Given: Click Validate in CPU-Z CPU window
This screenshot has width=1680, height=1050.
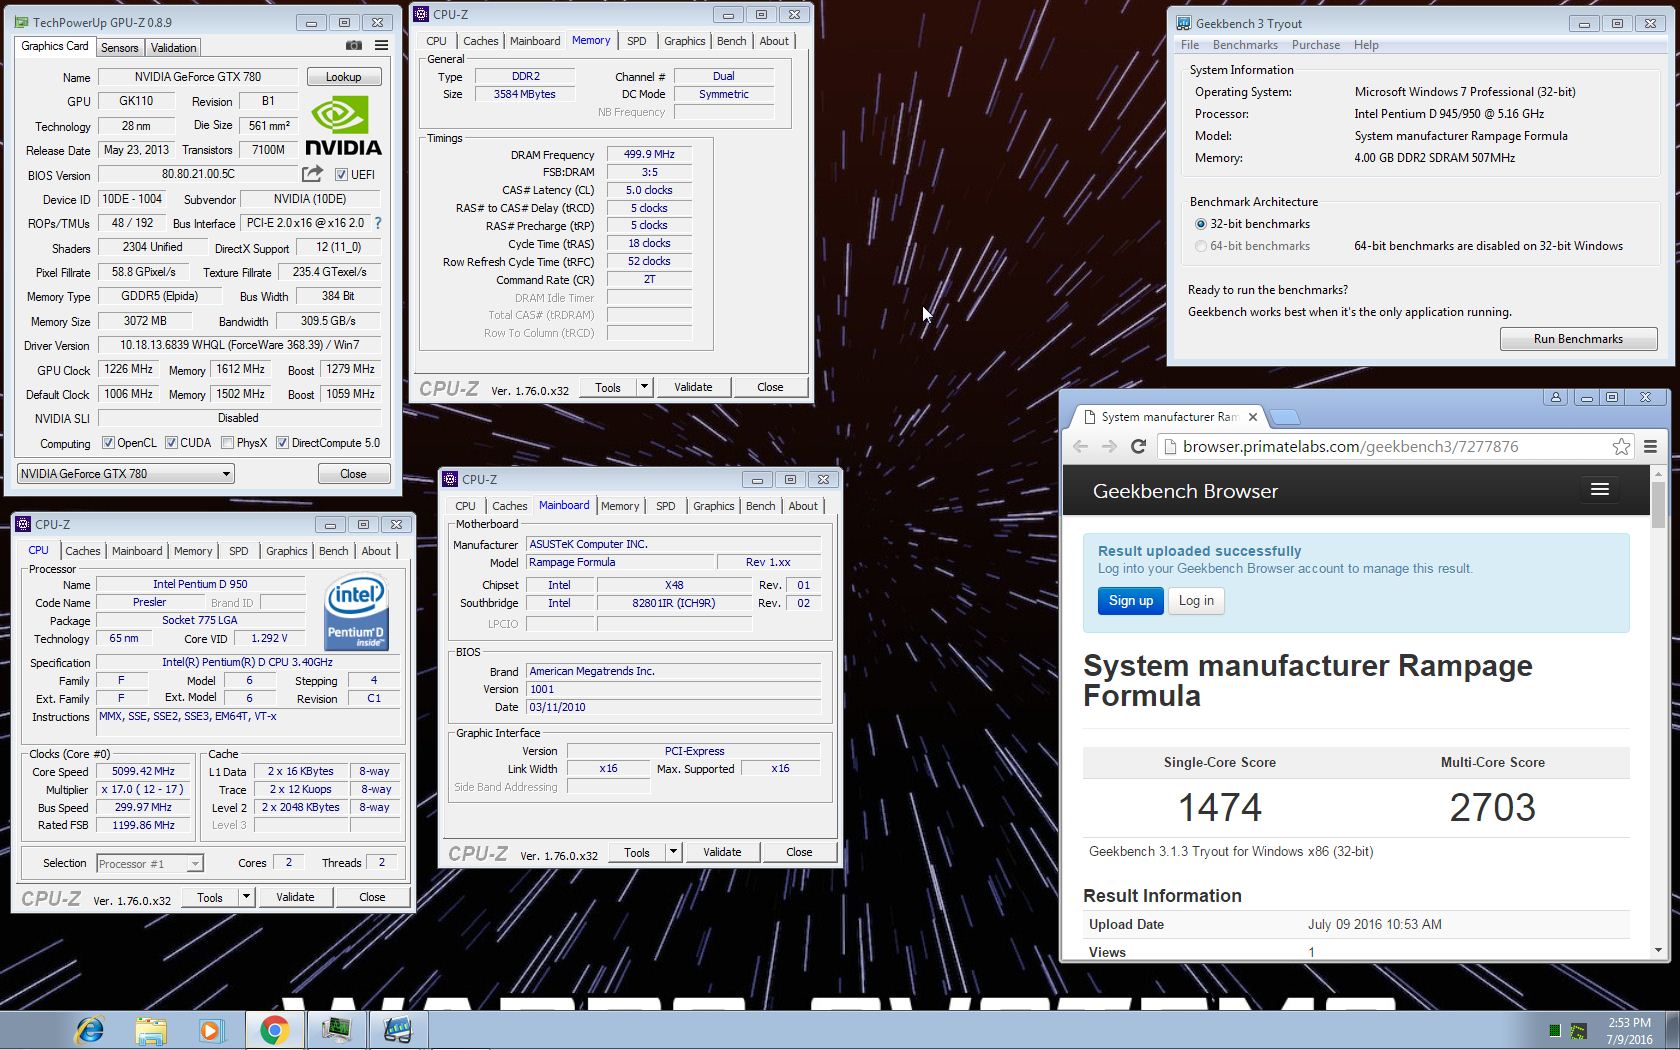Looking at the screenshot, I should click(x=295, y=897).
